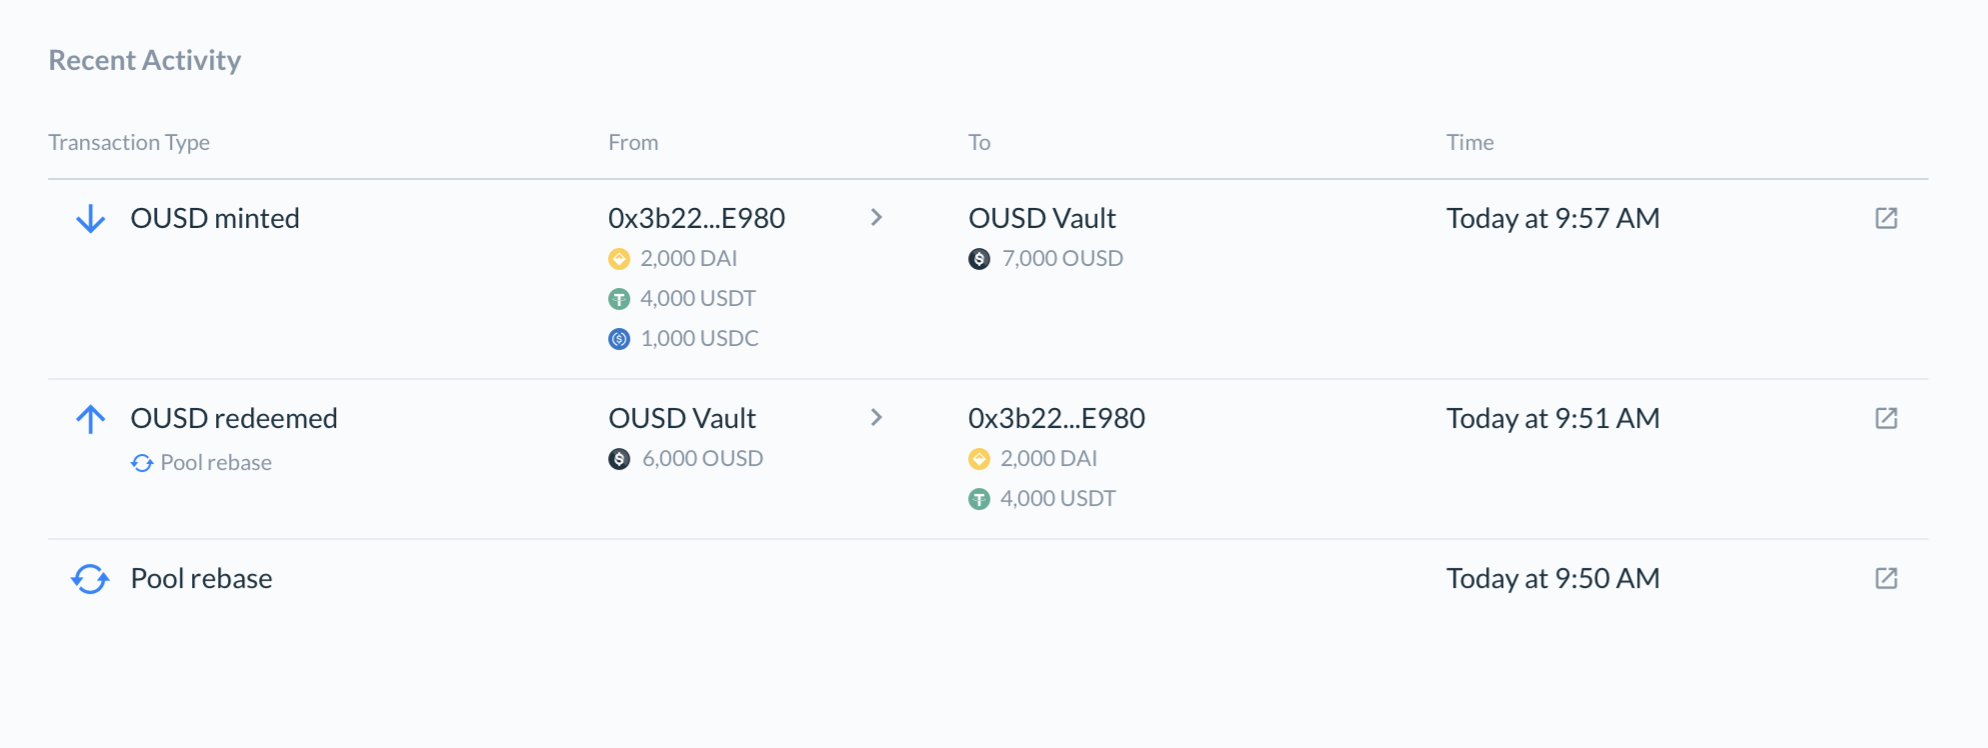The height and width of the screenshot is (748, 1988).
Task: Select the Pool rebase refresh icon
Action: point(91,578)
